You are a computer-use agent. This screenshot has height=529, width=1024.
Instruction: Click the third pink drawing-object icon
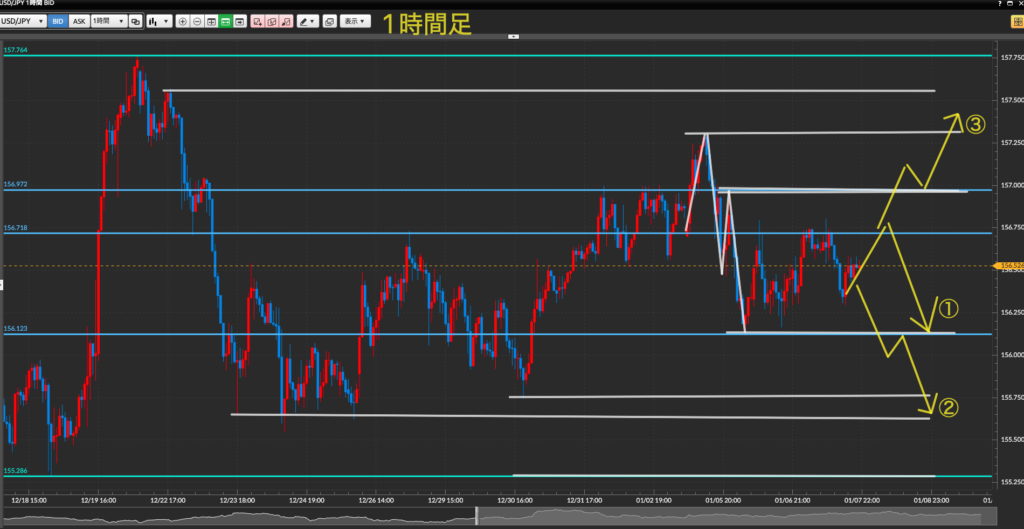pyautogui.click(x=288, y=21)
